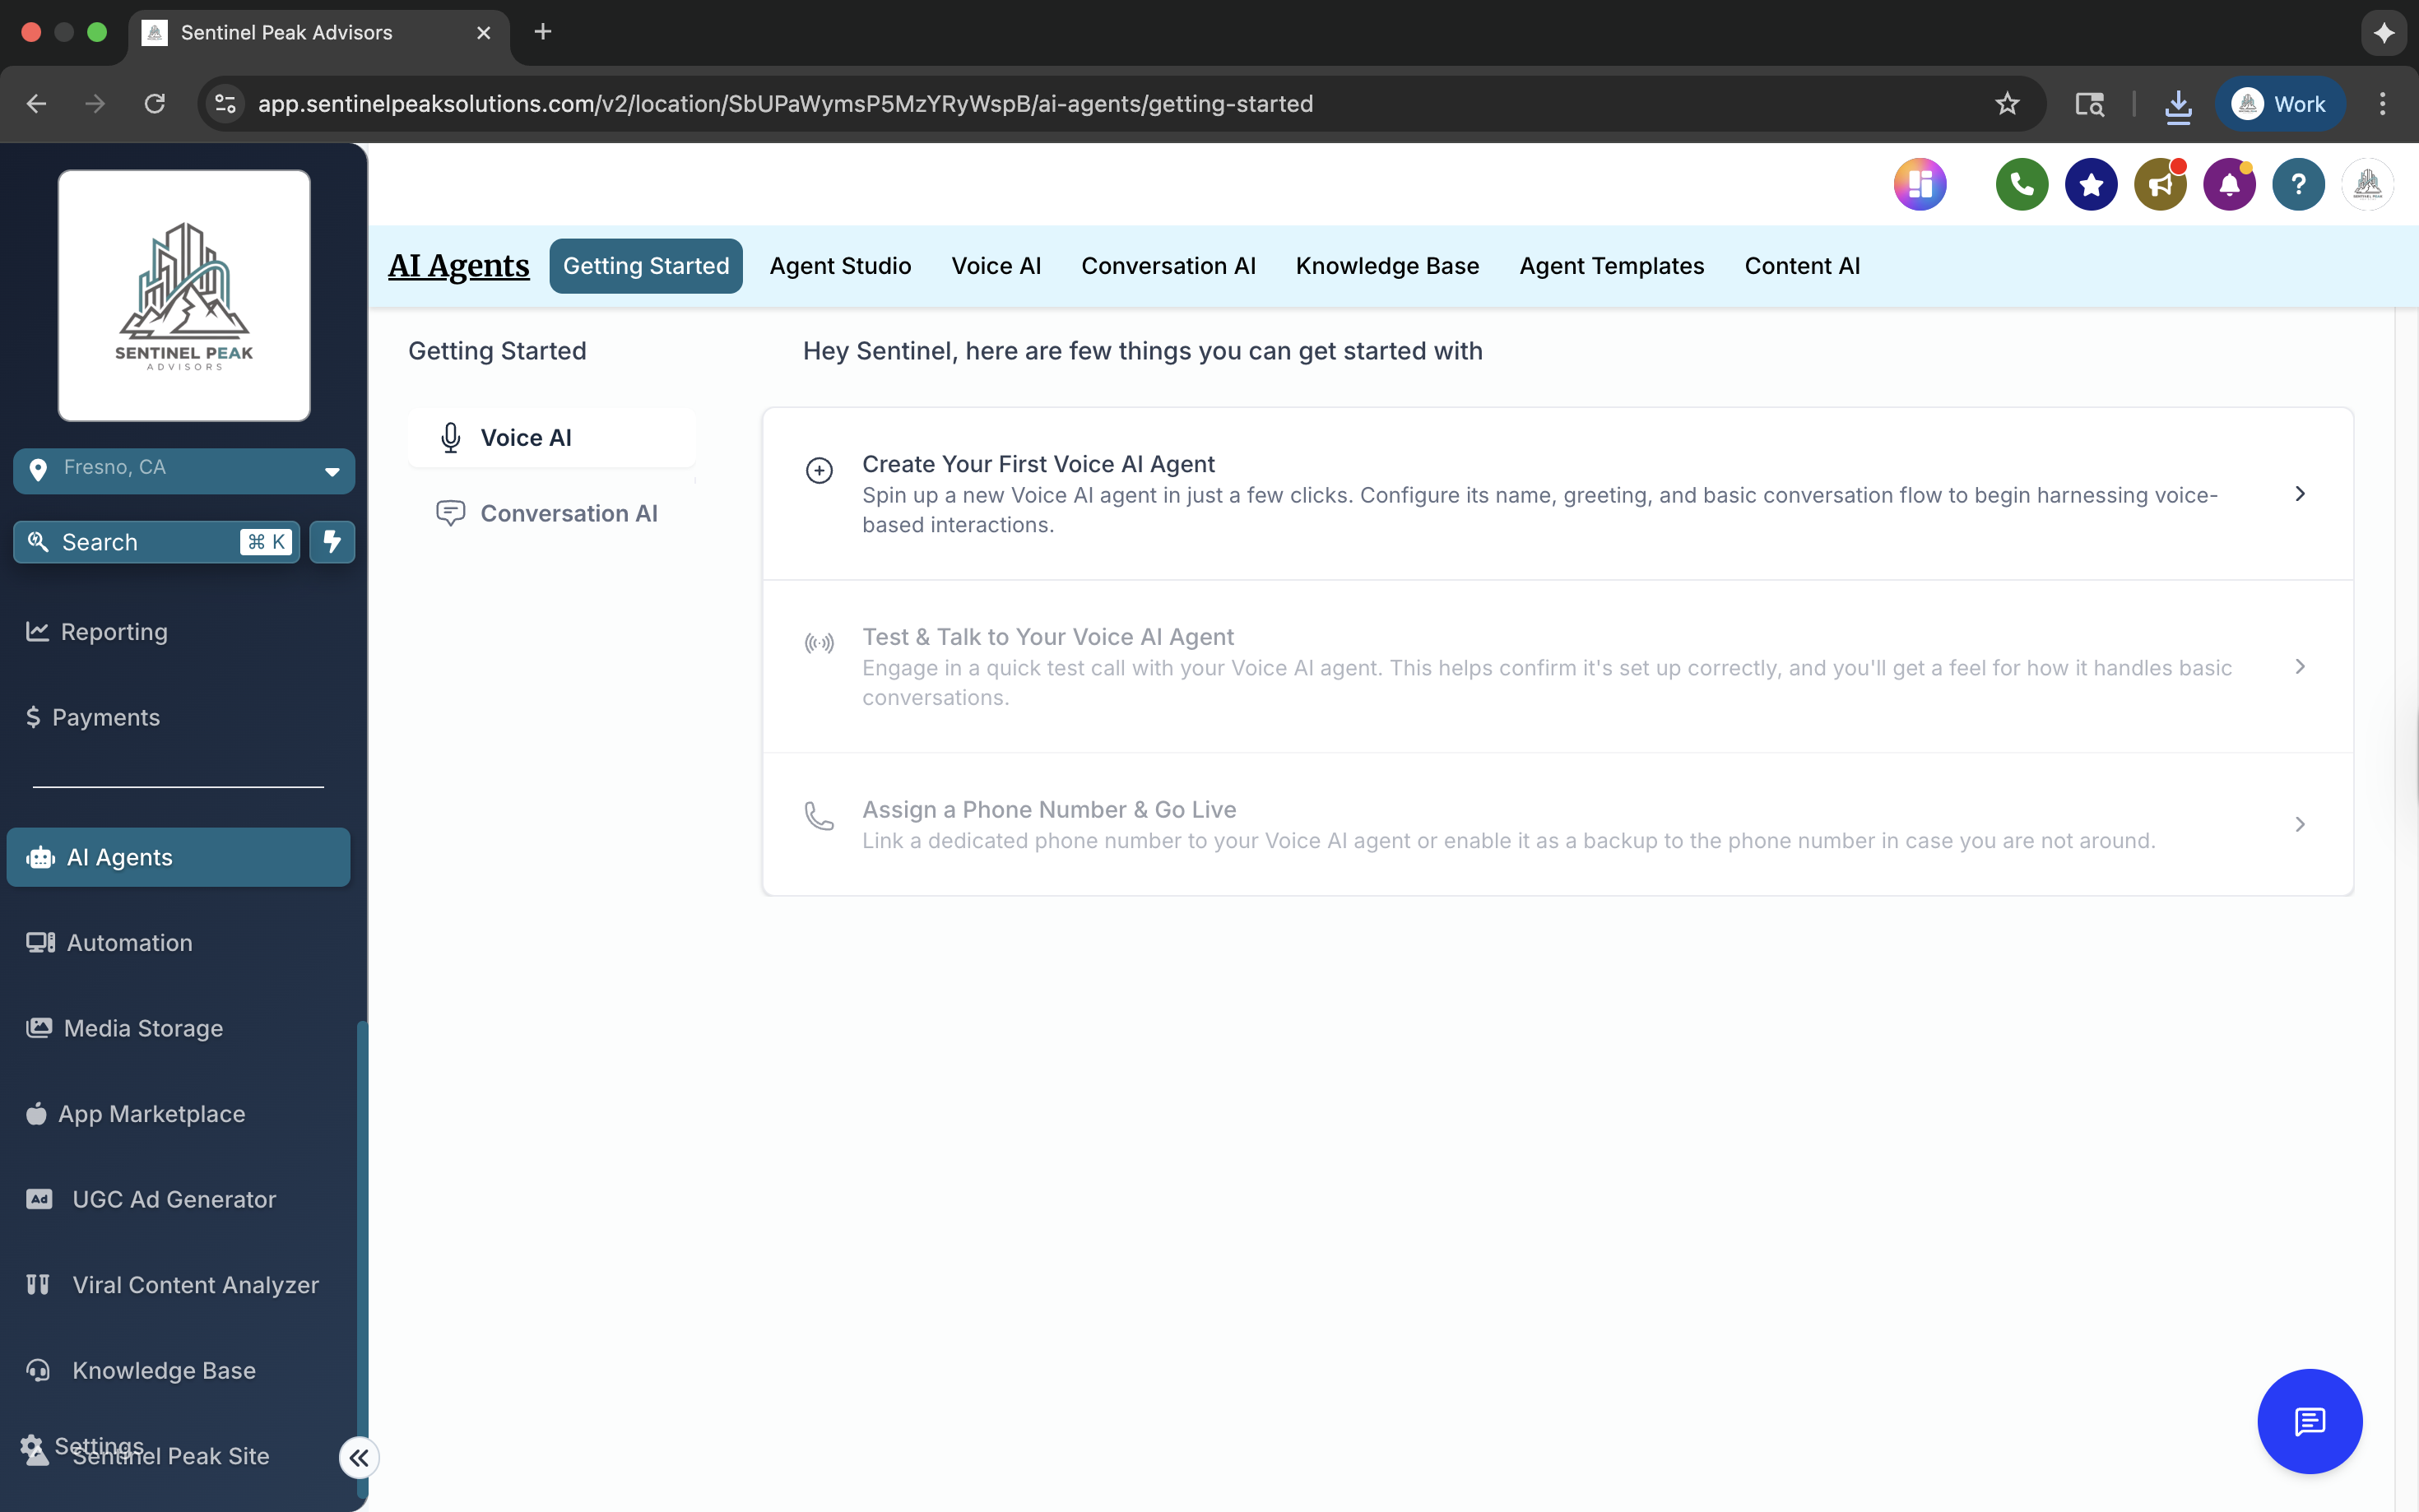
Task: Click the help question mark icon
Action: coord(2298,184)
